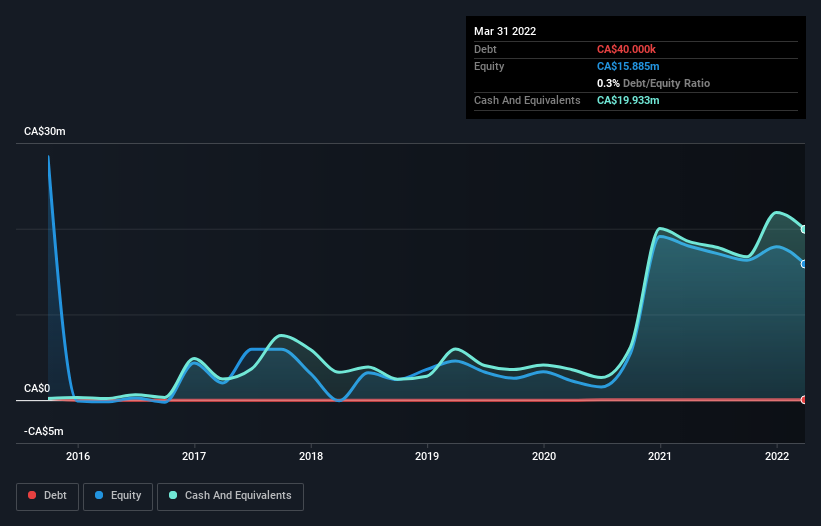Toggle the Equity legend button
This screenshot has height=526, width=821.
[x=118, y=496]
